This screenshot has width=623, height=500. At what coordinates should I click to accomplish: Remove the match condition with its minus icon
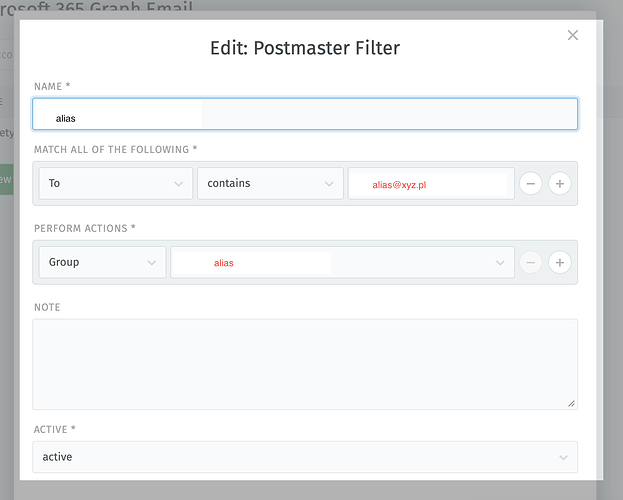[x=531, y=184]
